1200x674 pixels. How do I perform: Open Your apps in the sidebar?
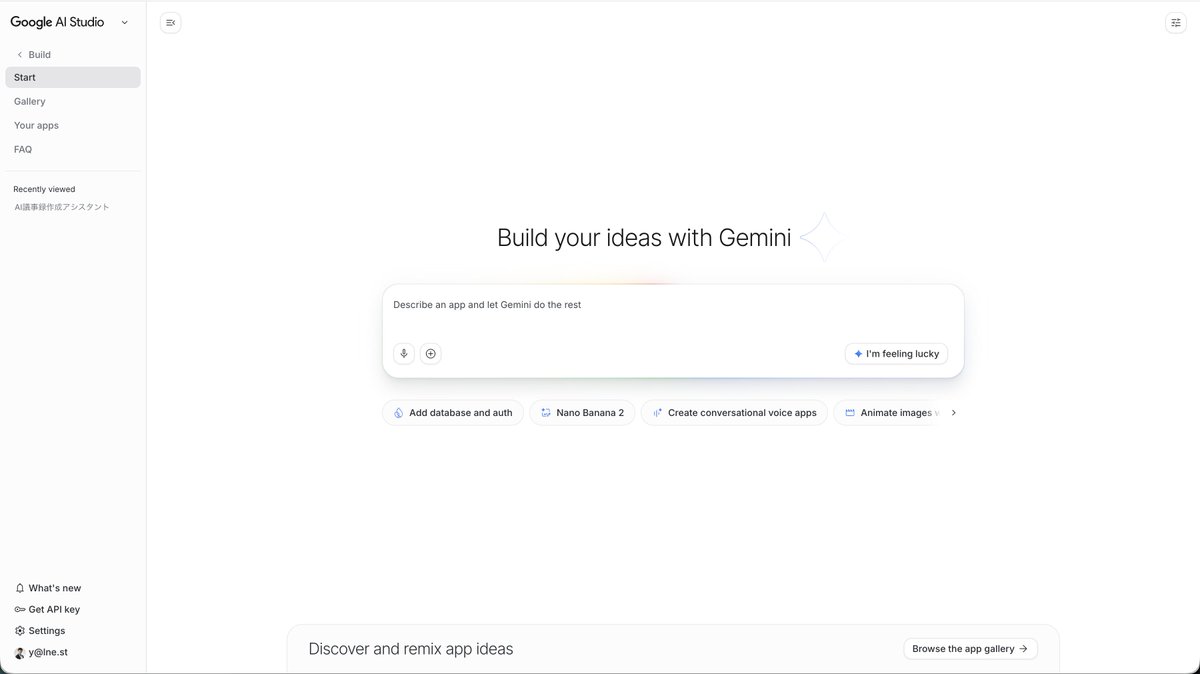coord(73,125)
